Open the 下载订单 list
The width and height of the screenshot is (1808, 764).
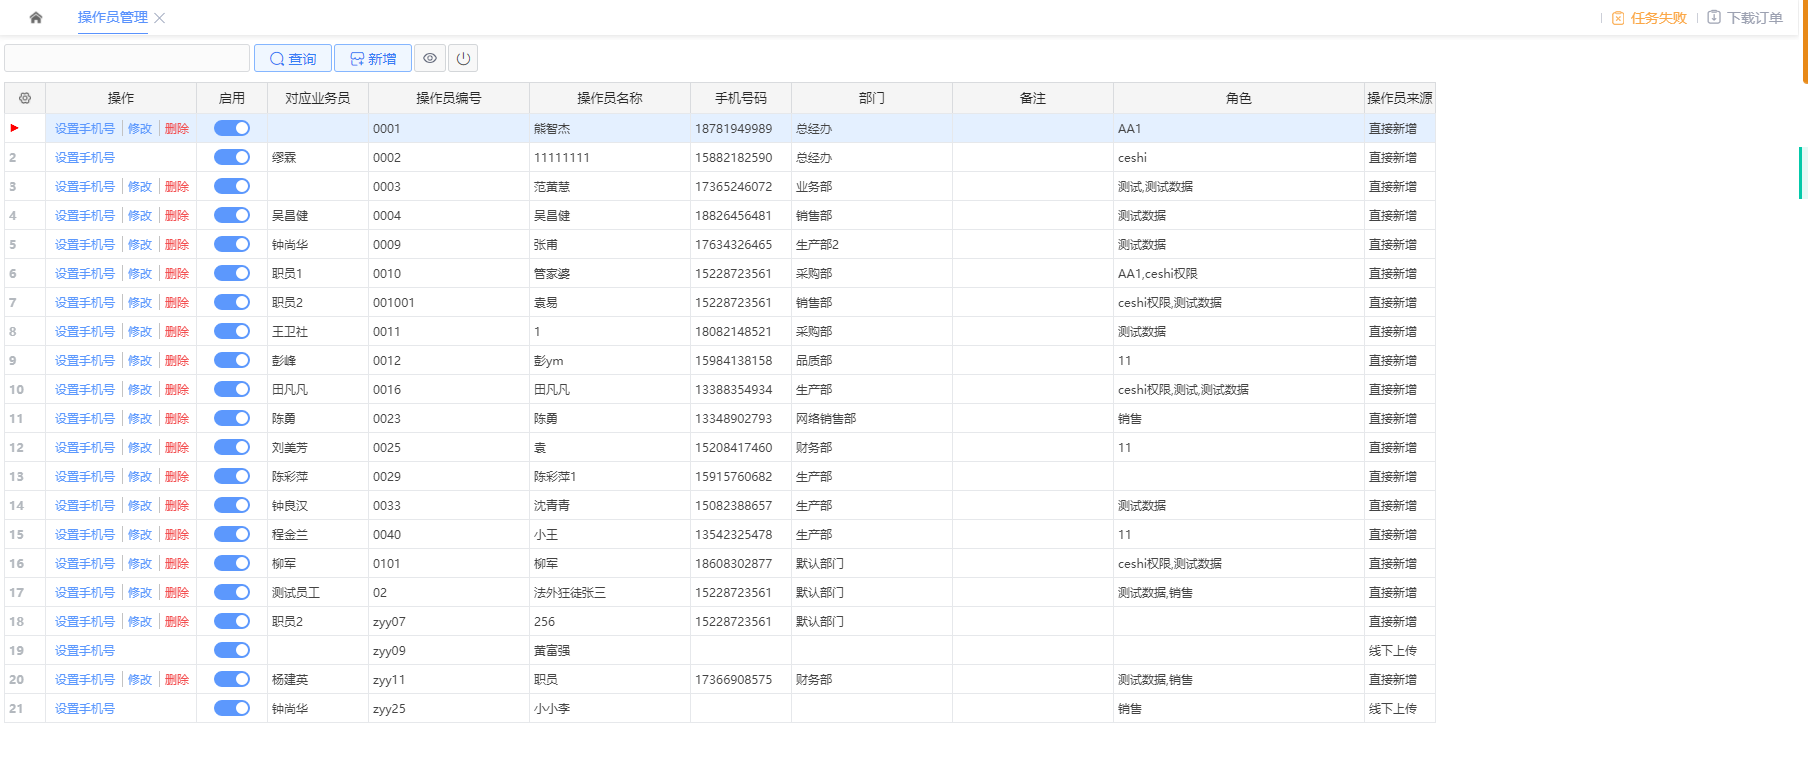click(x=1745, y=18)
